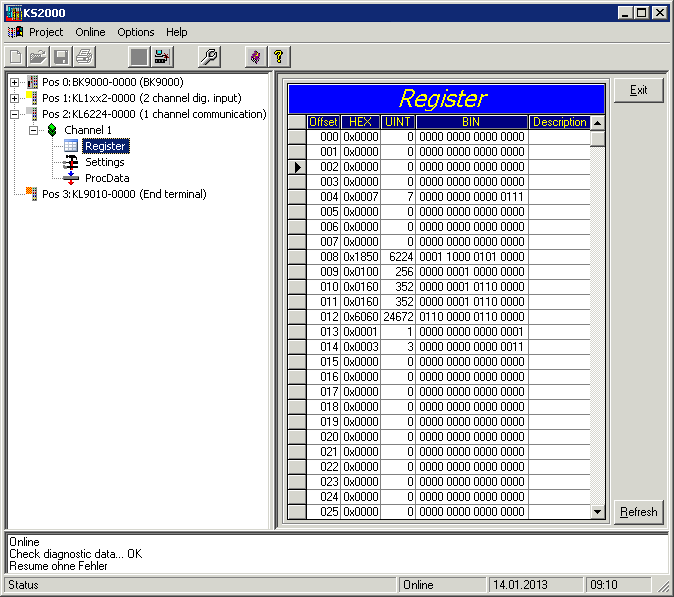
Task: Click the wrench options toolbar icon
Action: point(209,57)
